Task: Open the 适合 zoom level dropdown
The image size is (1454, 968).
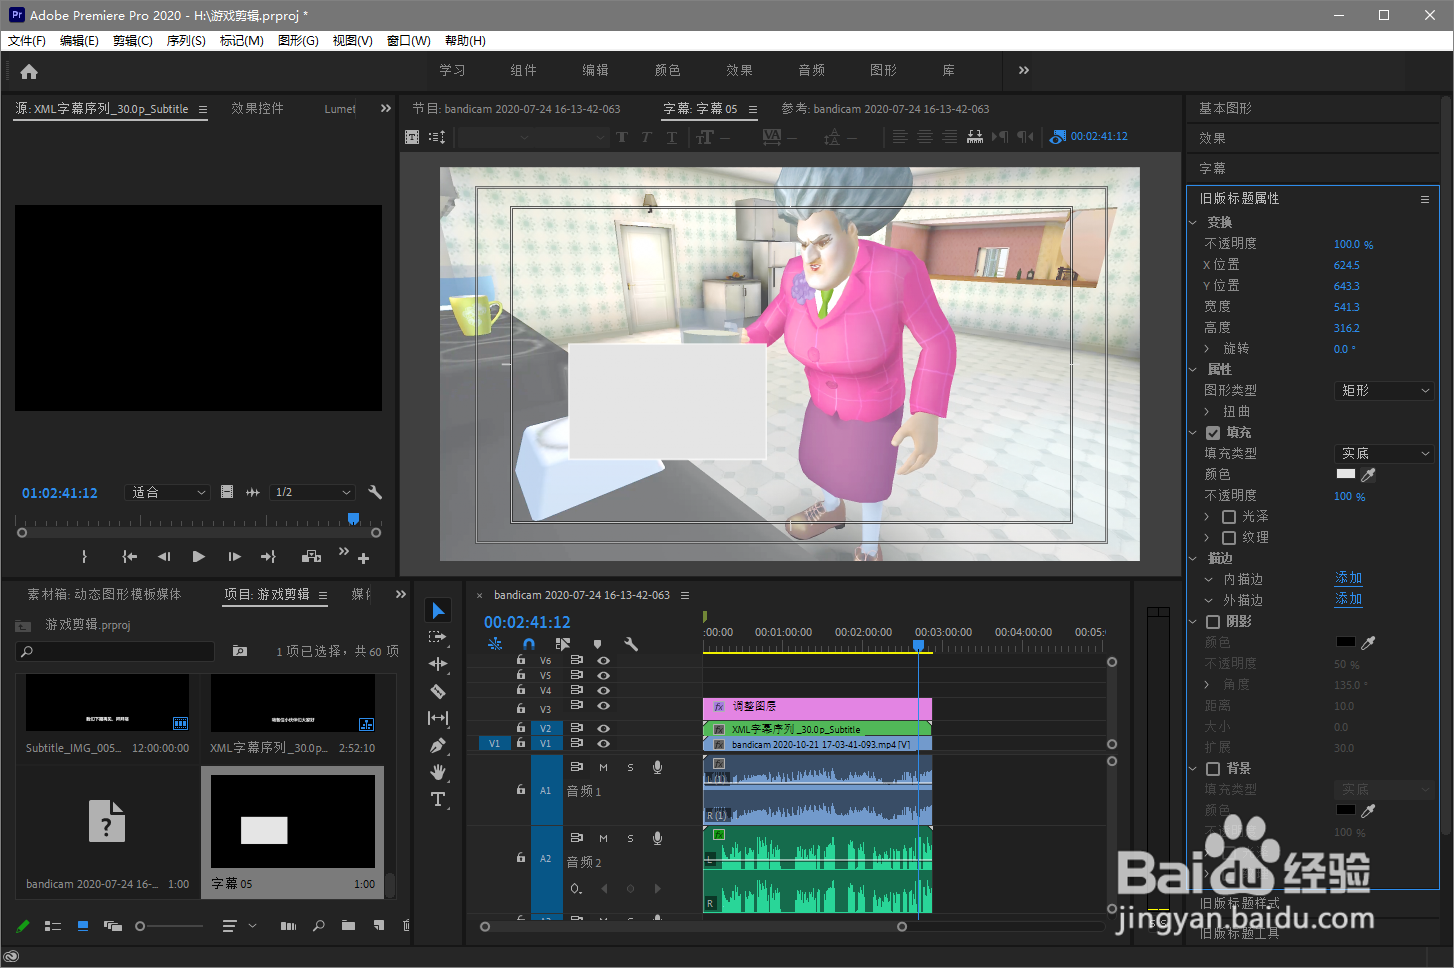Action: coord(168,492)
